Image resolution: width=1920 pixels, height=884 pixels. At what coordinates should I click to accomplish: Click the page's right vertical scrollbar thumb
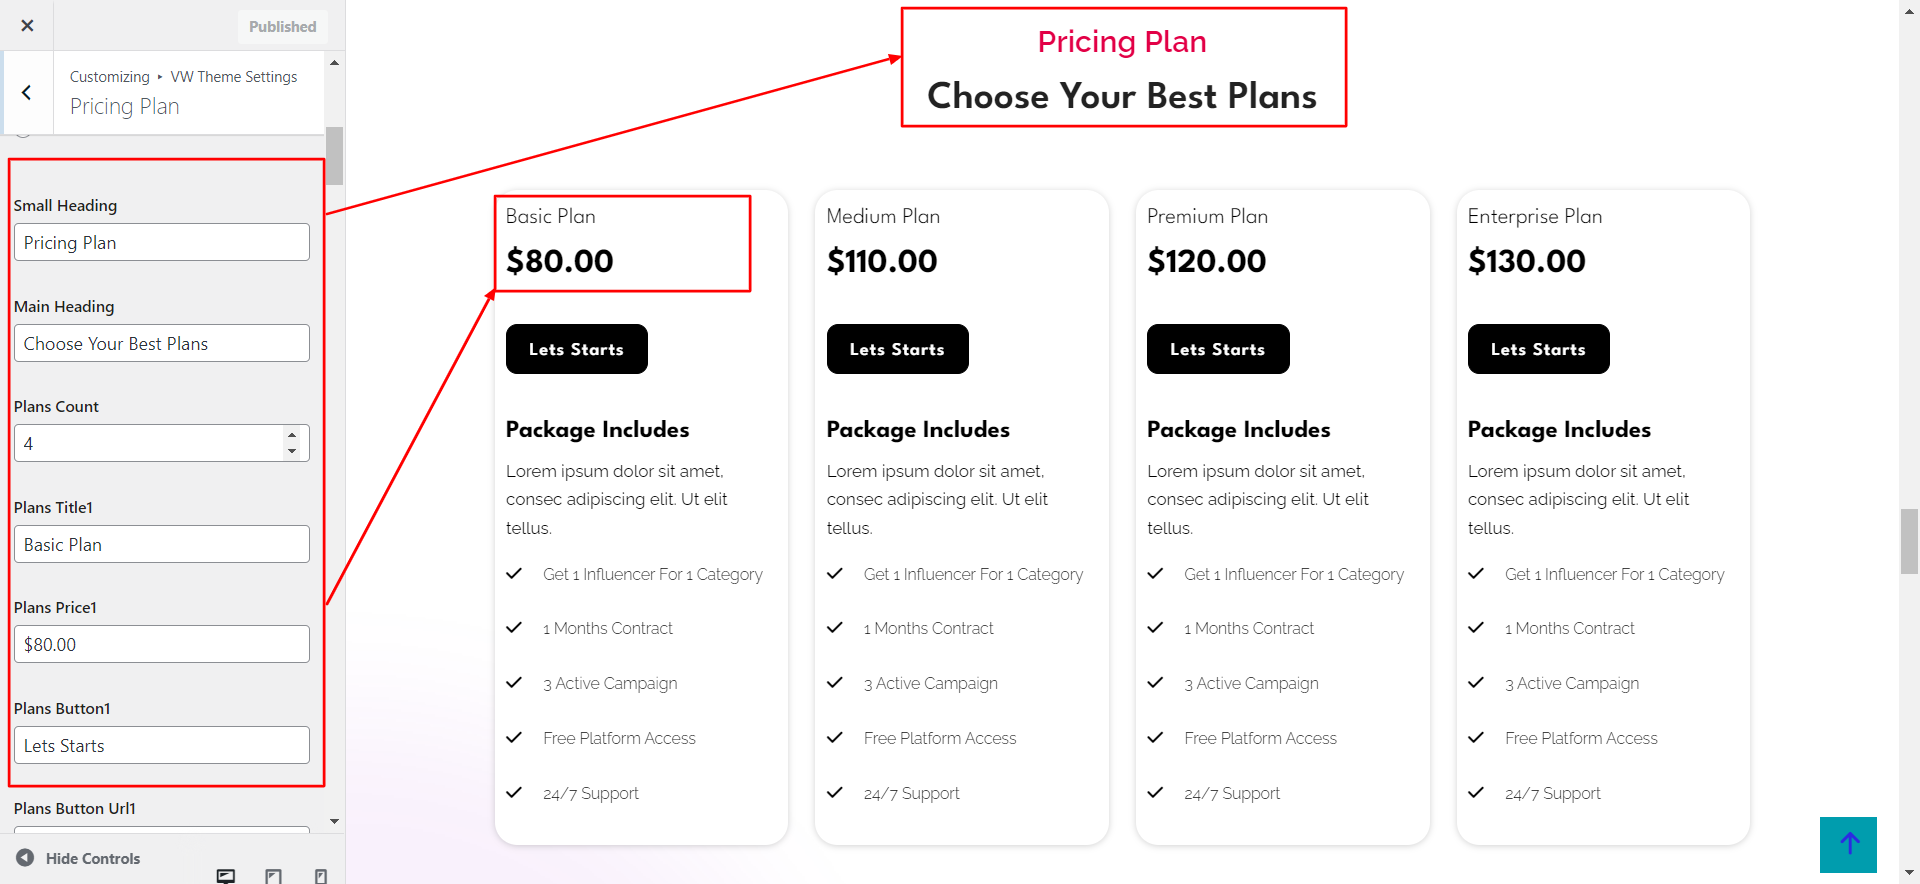(x=1909, y=541)
